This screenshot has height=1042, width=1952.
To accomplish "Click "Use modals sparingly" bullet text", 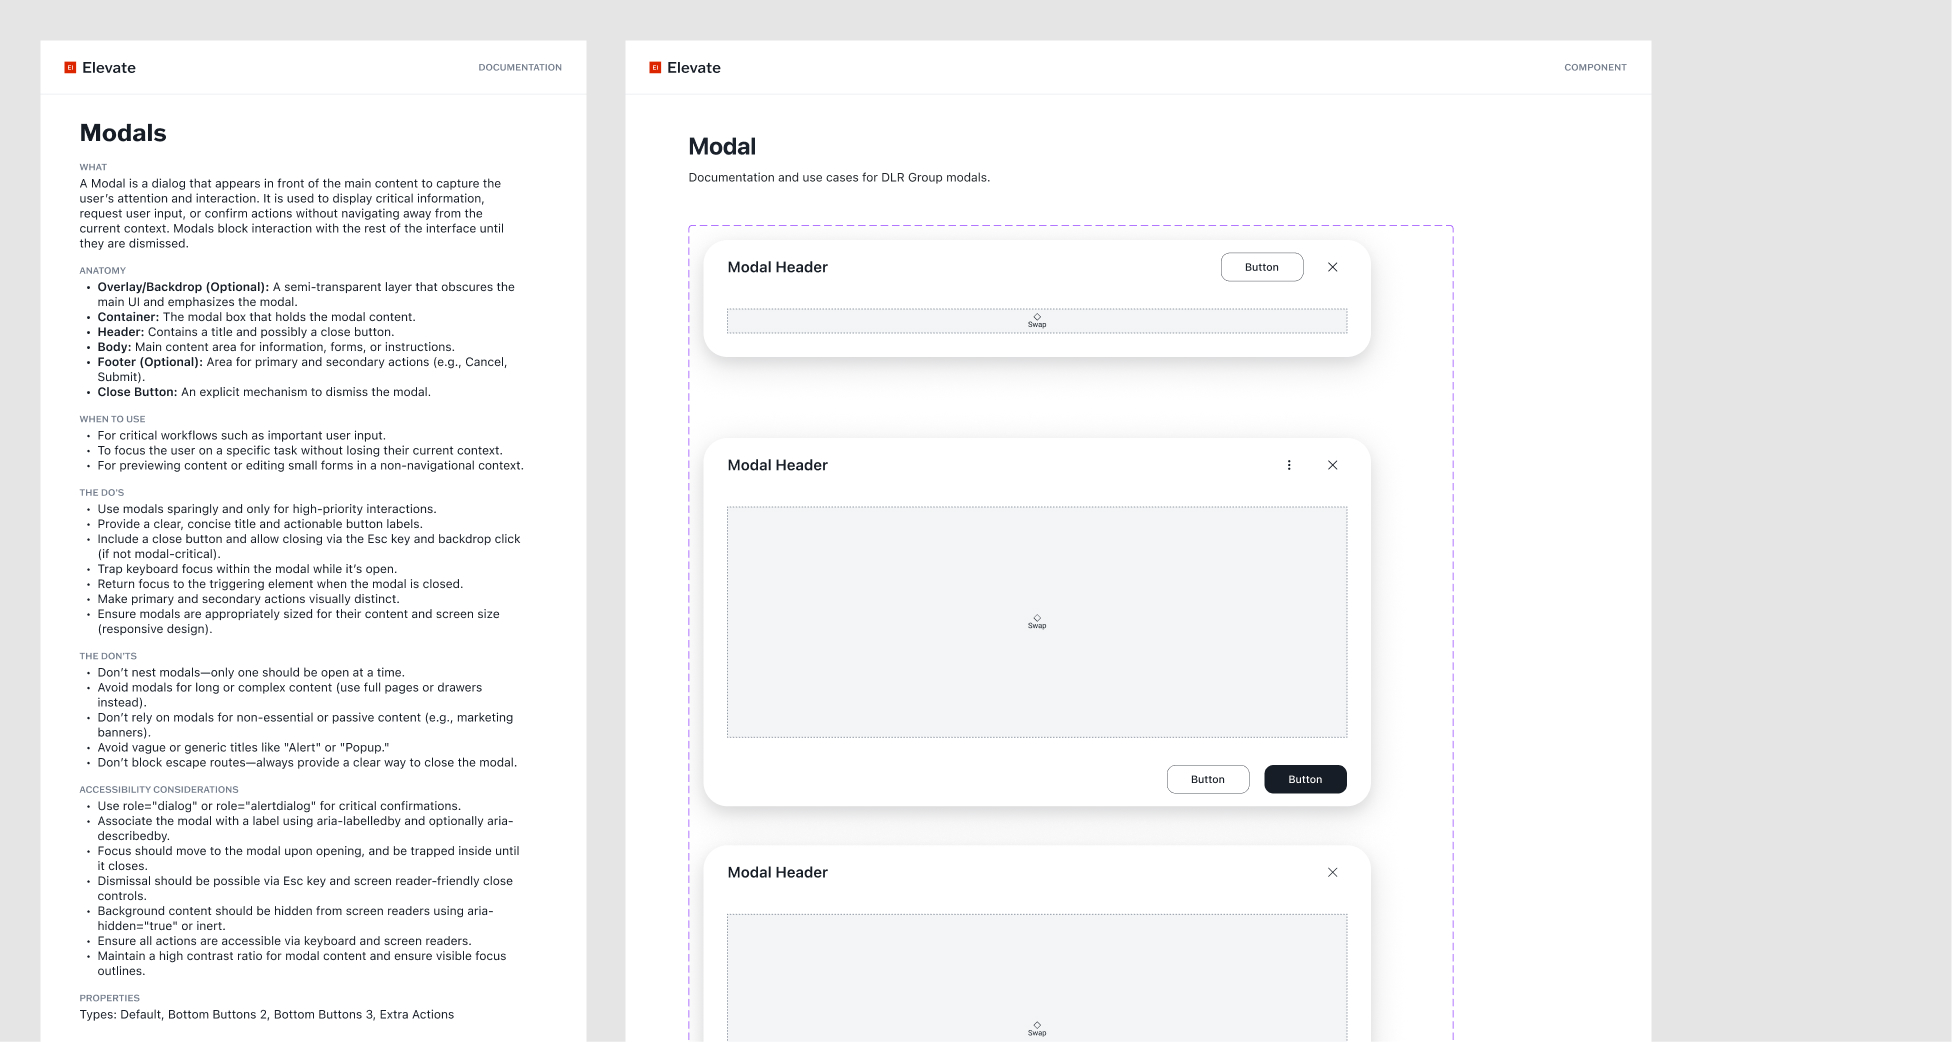I will 267,509.
